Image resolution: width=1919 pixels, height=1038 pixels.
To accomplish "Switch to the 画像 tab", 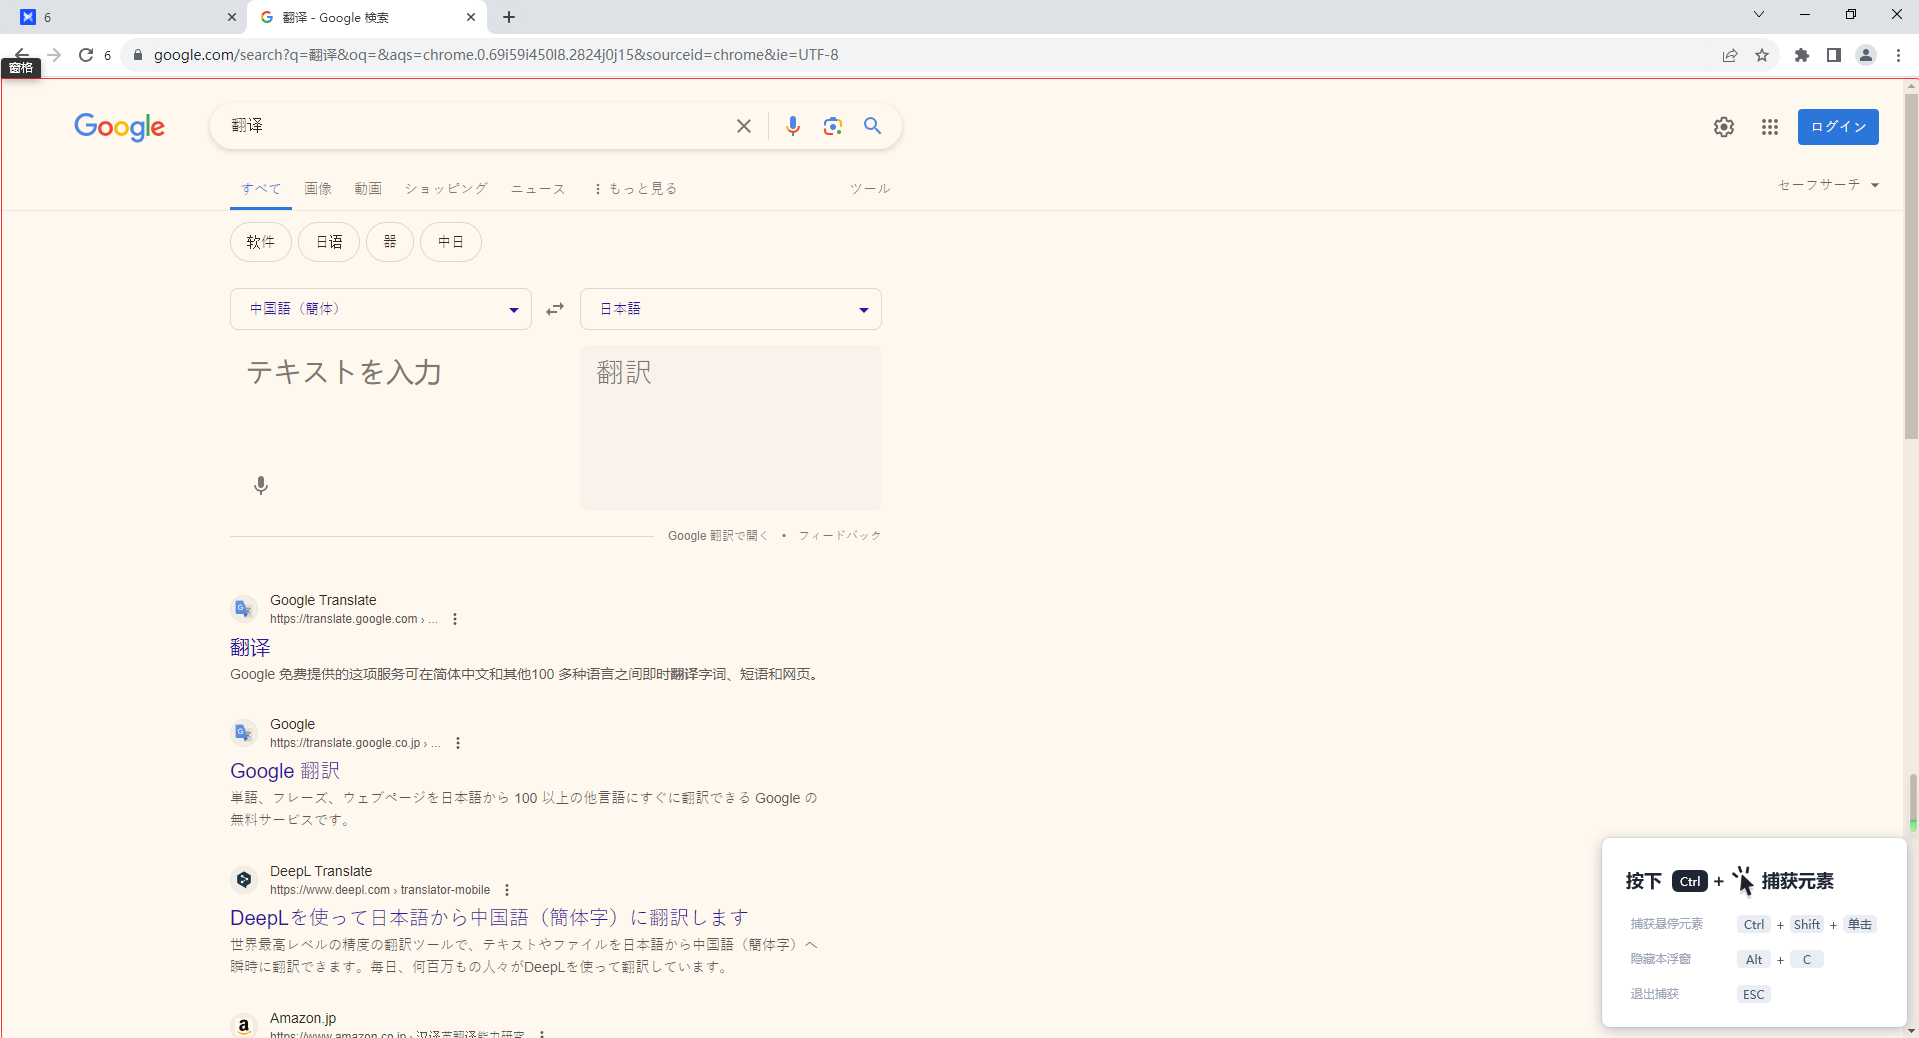I will (x=318, y=188).
